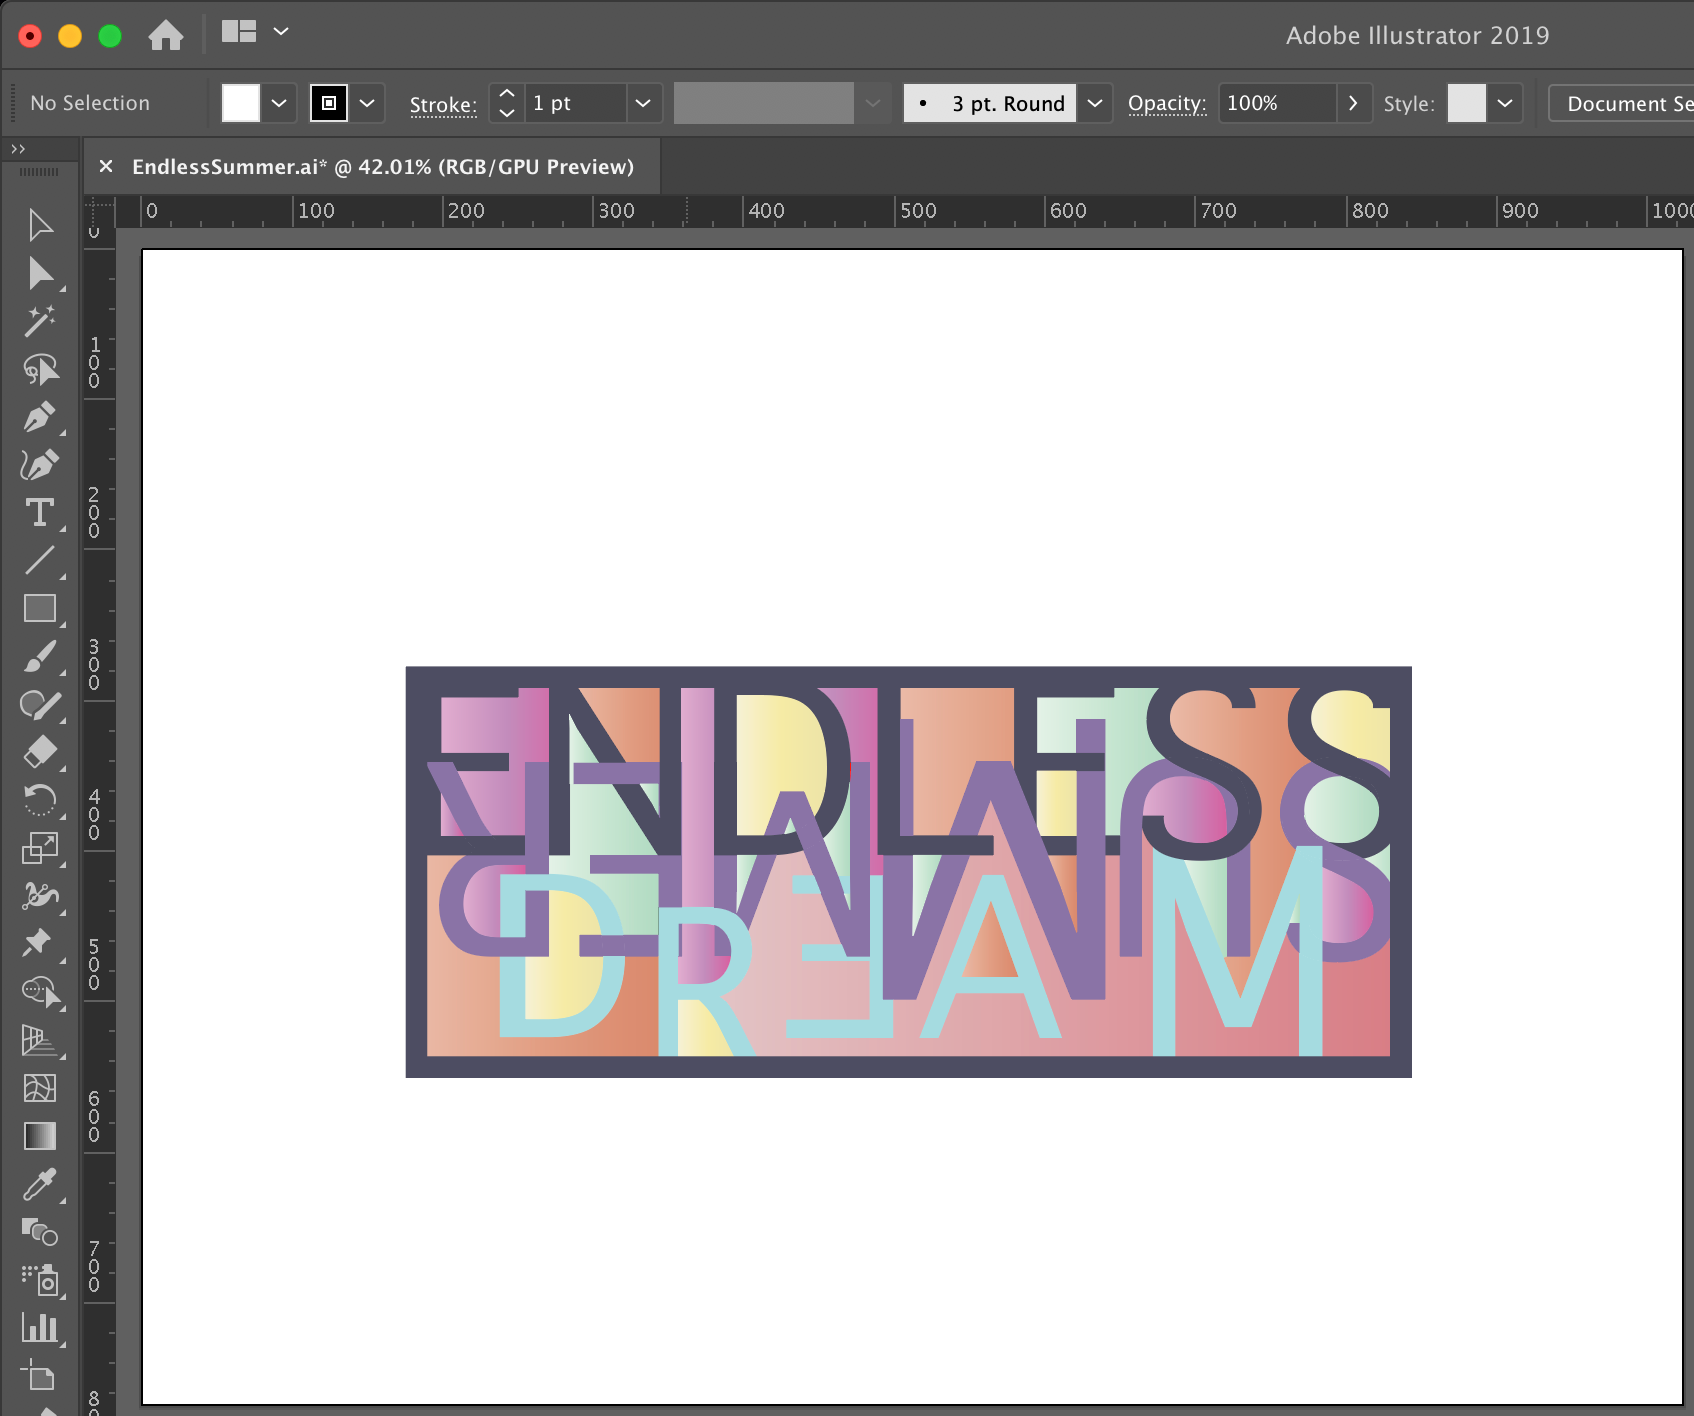
Task: Adjust stroke weight stepper arrows
Action: tap(507, 103)
